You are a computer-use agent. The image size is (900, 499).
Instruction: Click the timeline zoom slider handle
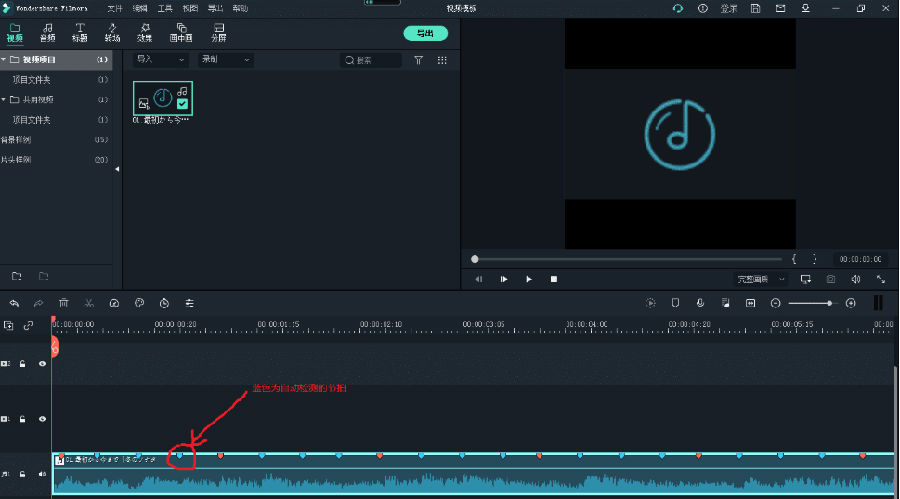click(x=829, y=303)
